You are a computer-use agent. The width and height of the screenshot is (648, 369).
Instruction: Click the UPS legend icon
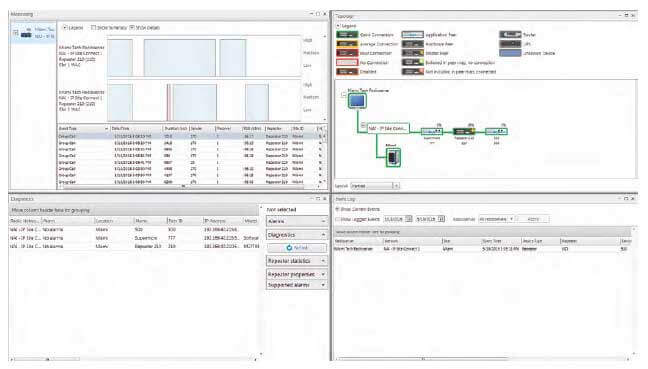click(x=510, y=44)
